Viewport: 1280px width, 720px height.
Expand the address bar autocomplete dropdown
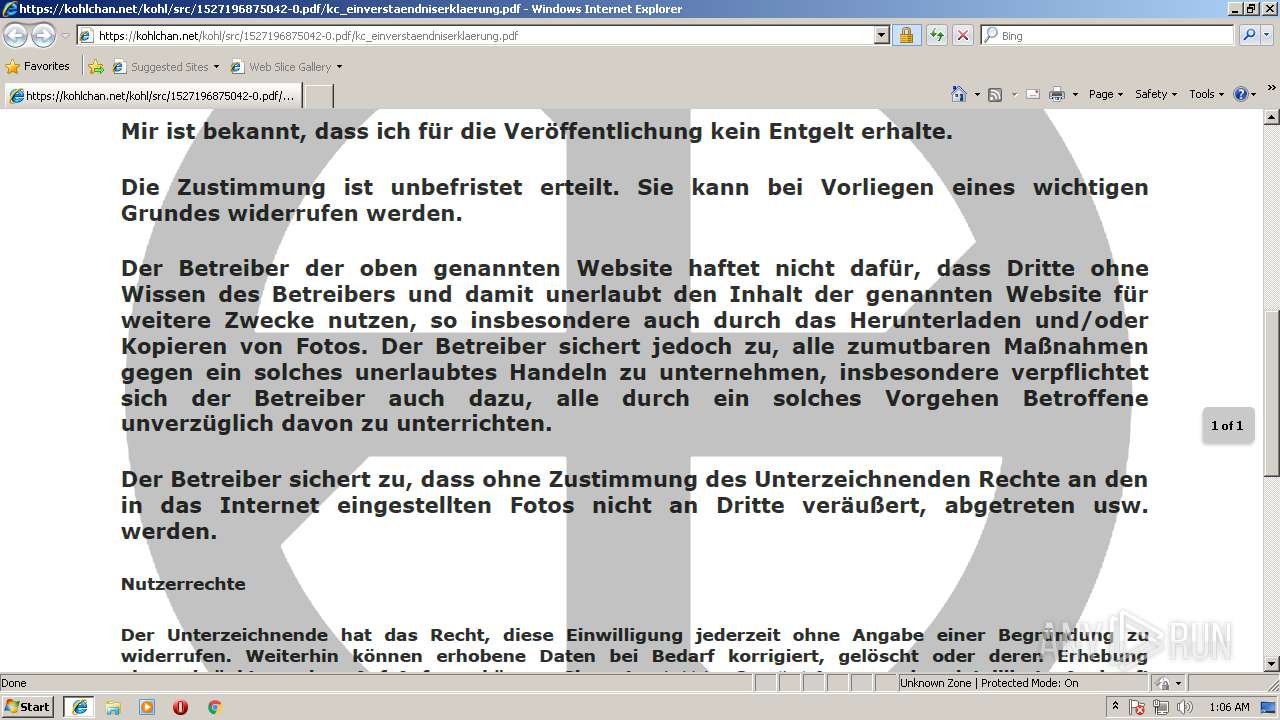point(881,36)
